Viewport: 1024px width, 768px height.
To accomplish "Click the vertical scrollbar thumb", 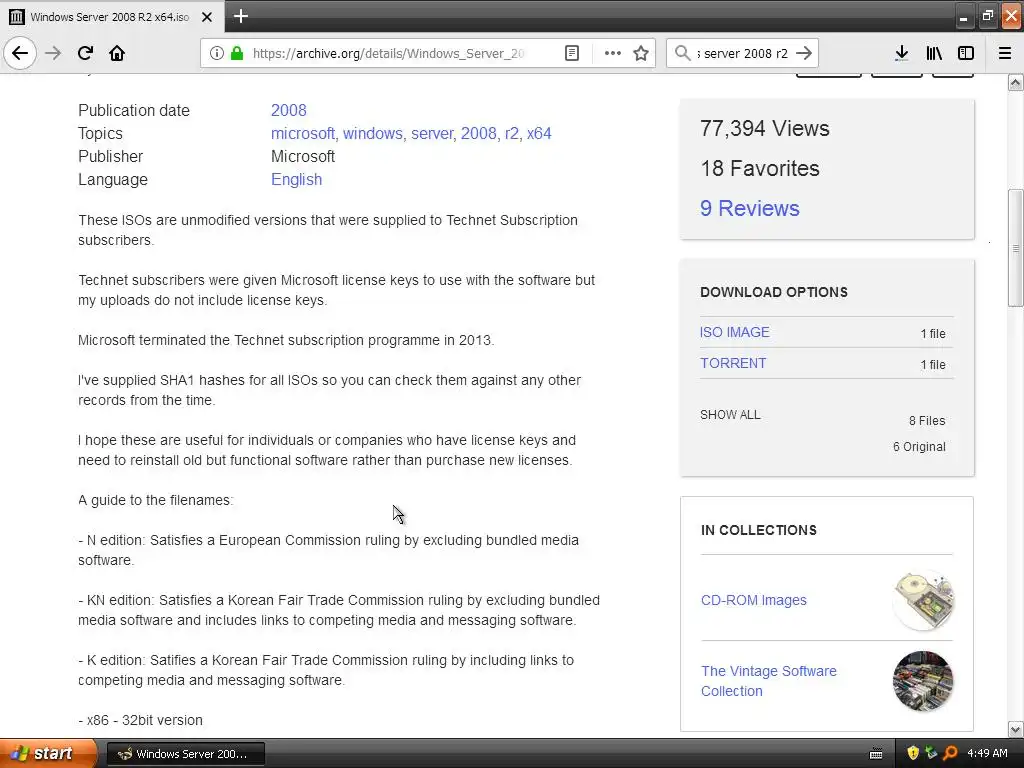I will pyautogui.click(x=1015, y=248).
